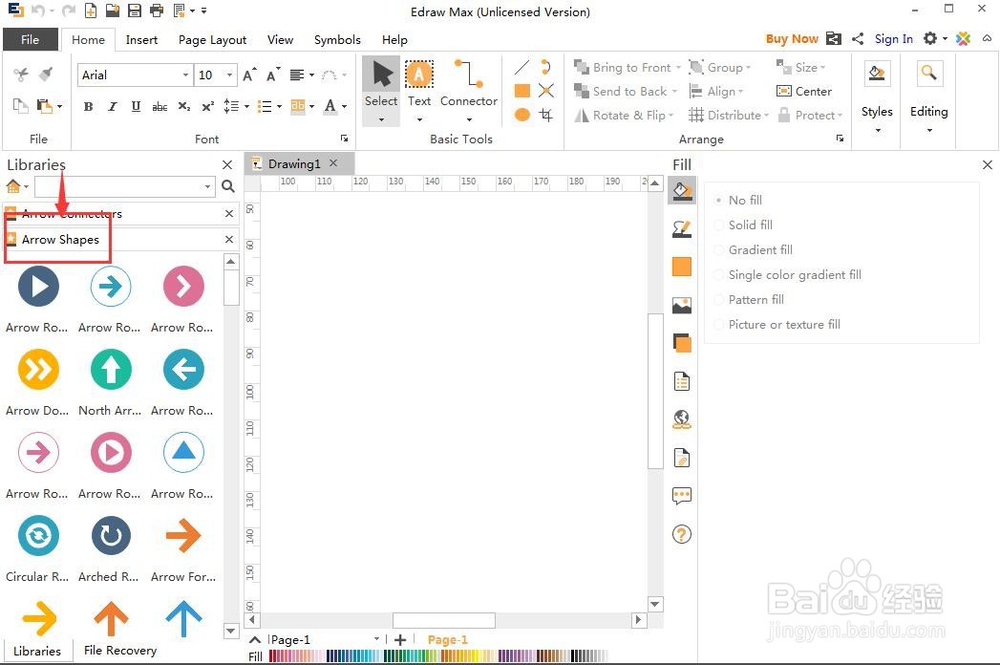Image resolution: width=1000 pixels, height=665 pixels.
Task: Open the Help tab
Action: coord(395,40)
